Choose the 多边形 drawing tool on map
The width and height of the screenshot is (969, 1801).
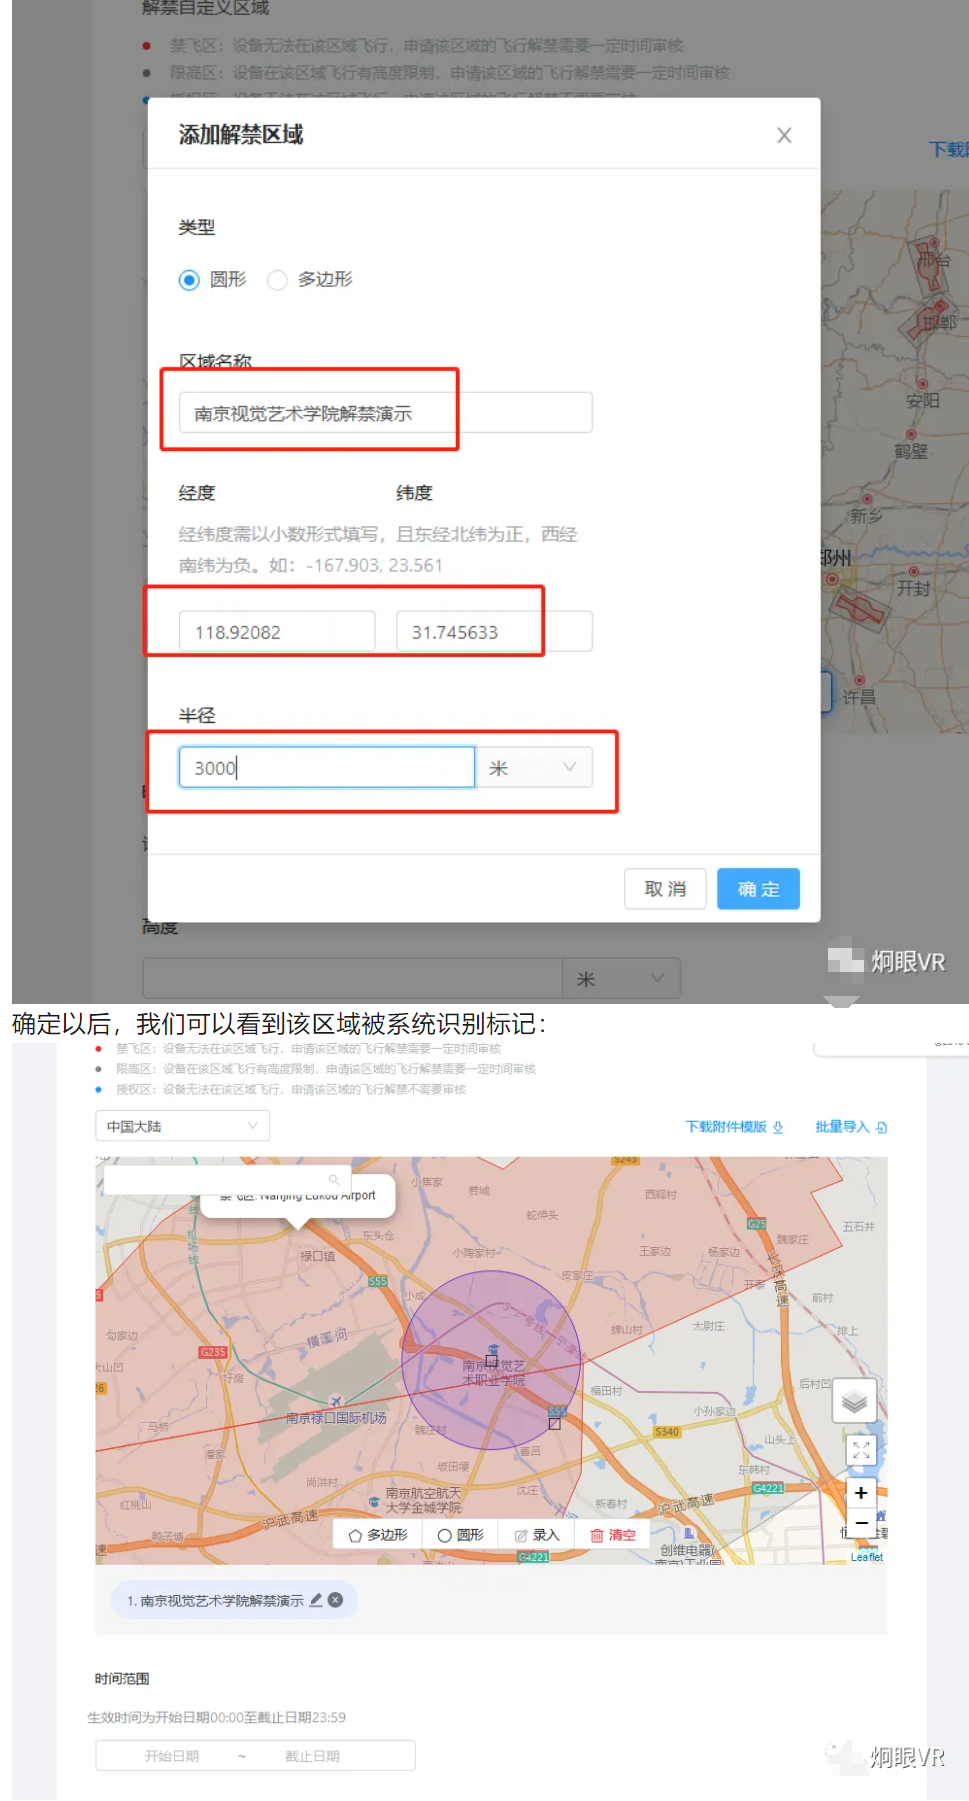point(378,1535)
